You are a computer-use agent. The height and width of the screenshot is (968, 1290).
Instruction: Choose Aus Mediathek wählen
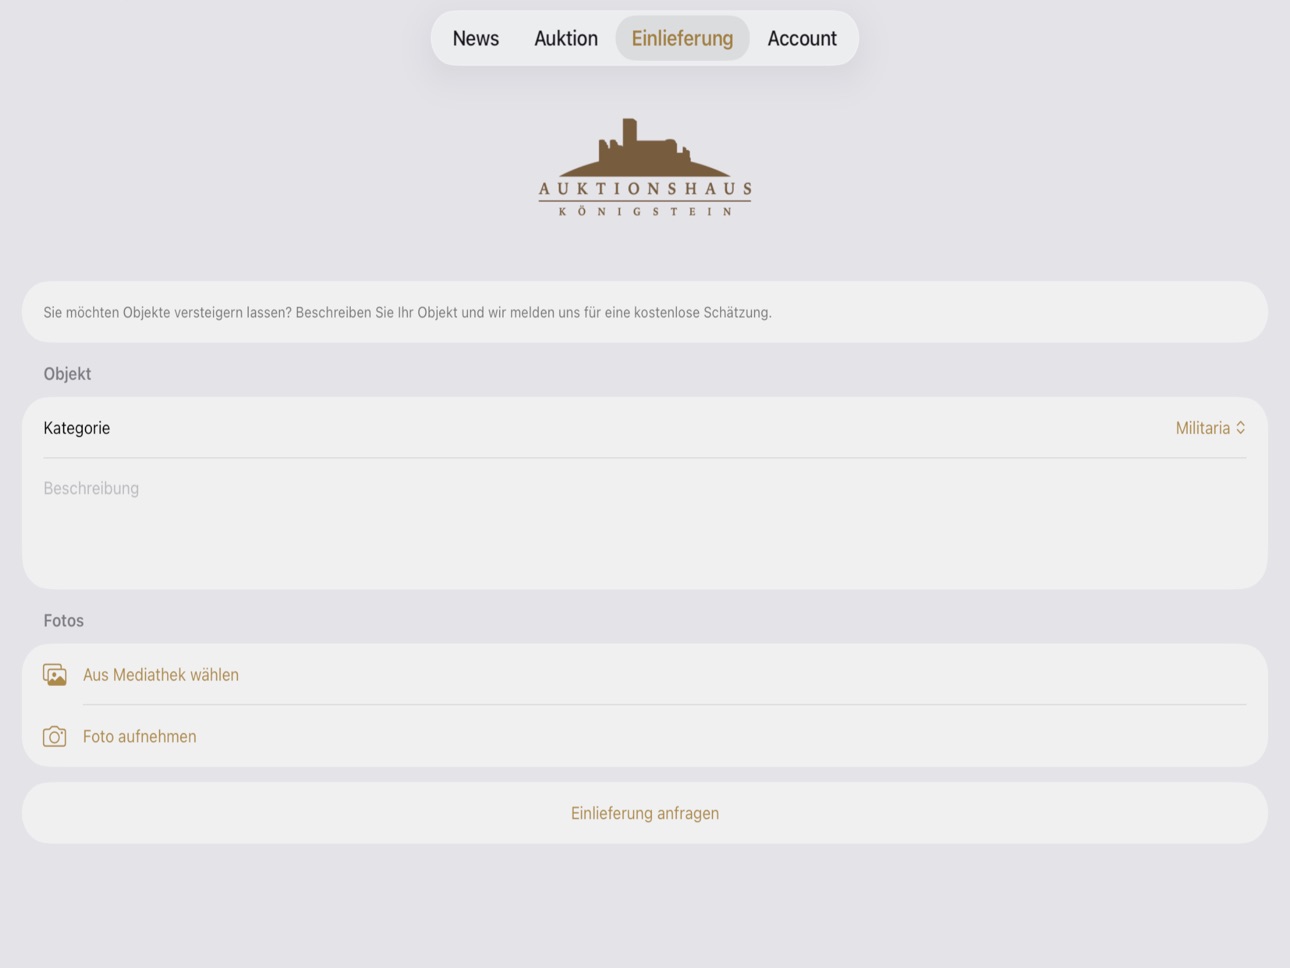pyautogui.click(x=161, y=675)
